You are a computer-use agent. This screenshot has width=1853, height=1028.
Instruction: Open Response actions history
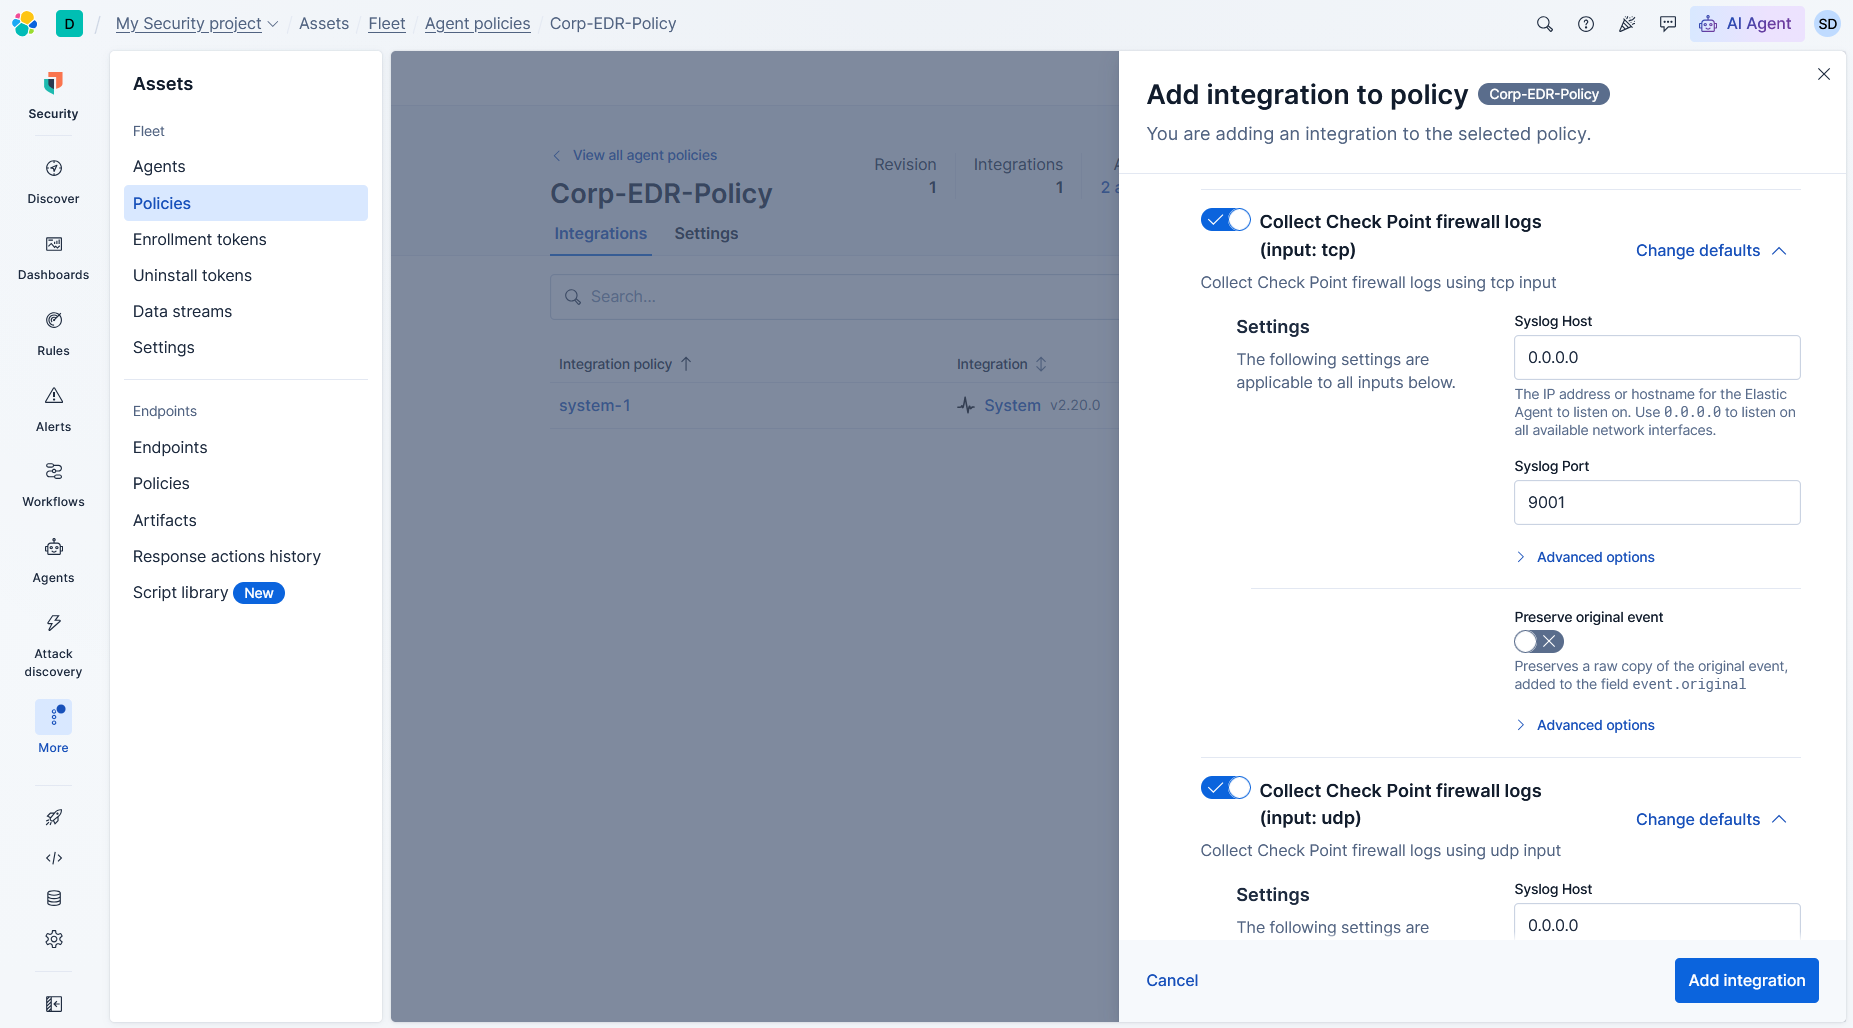click(227, 556)
